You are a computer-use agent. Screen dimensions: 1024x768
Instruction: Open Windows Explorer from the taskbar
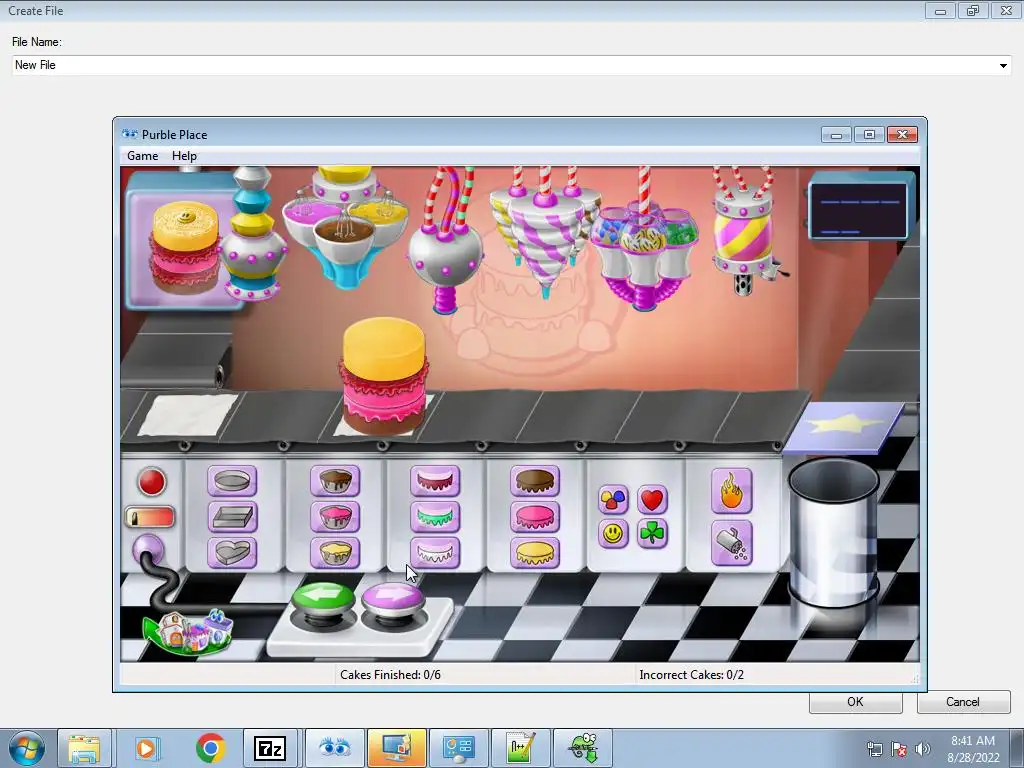click(x=85, y=748)
